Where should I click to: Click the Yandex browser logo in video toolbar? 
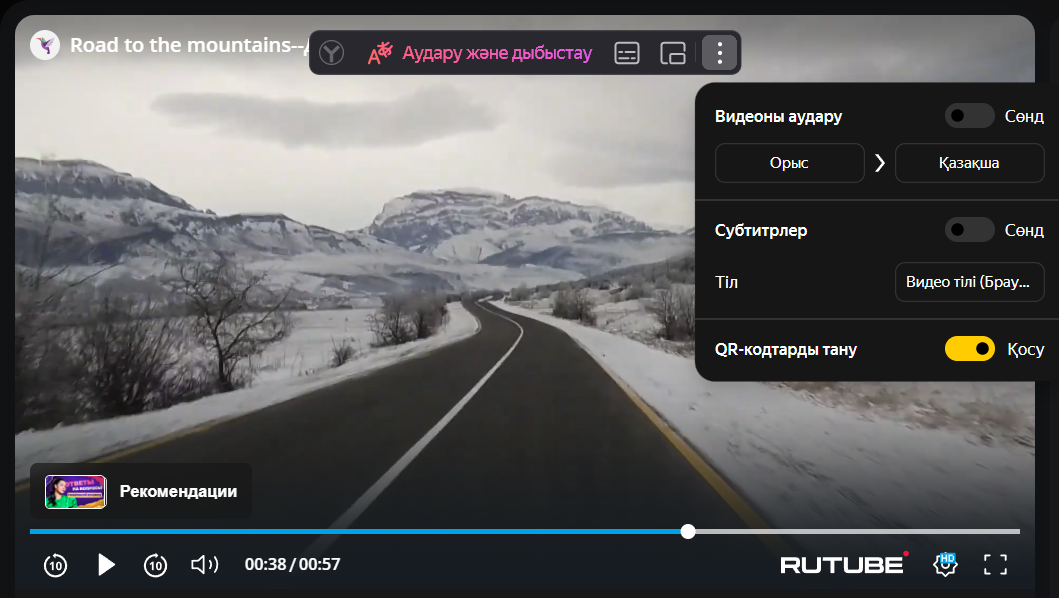click(x=332, y=53)
